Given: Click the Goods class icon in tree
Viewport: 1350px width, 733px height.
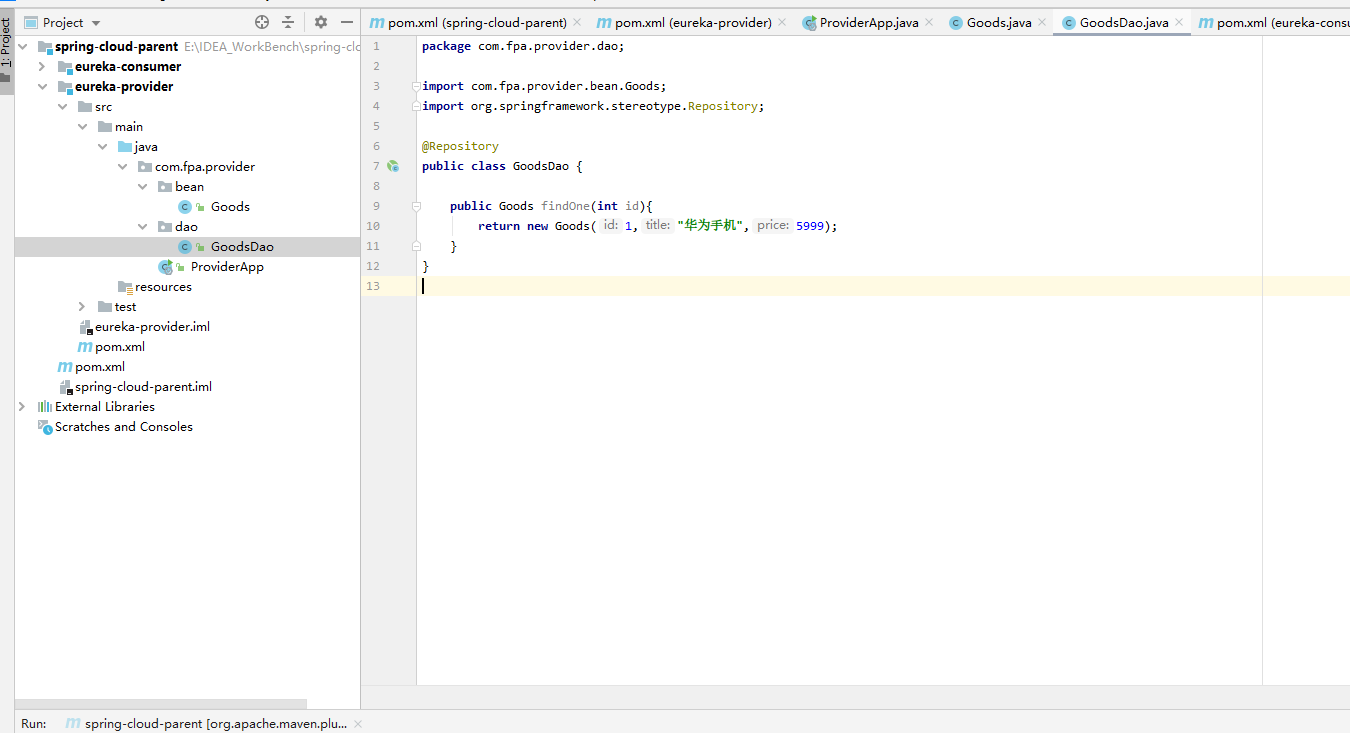Looking at the screenshot, I should tap(185, 207).
